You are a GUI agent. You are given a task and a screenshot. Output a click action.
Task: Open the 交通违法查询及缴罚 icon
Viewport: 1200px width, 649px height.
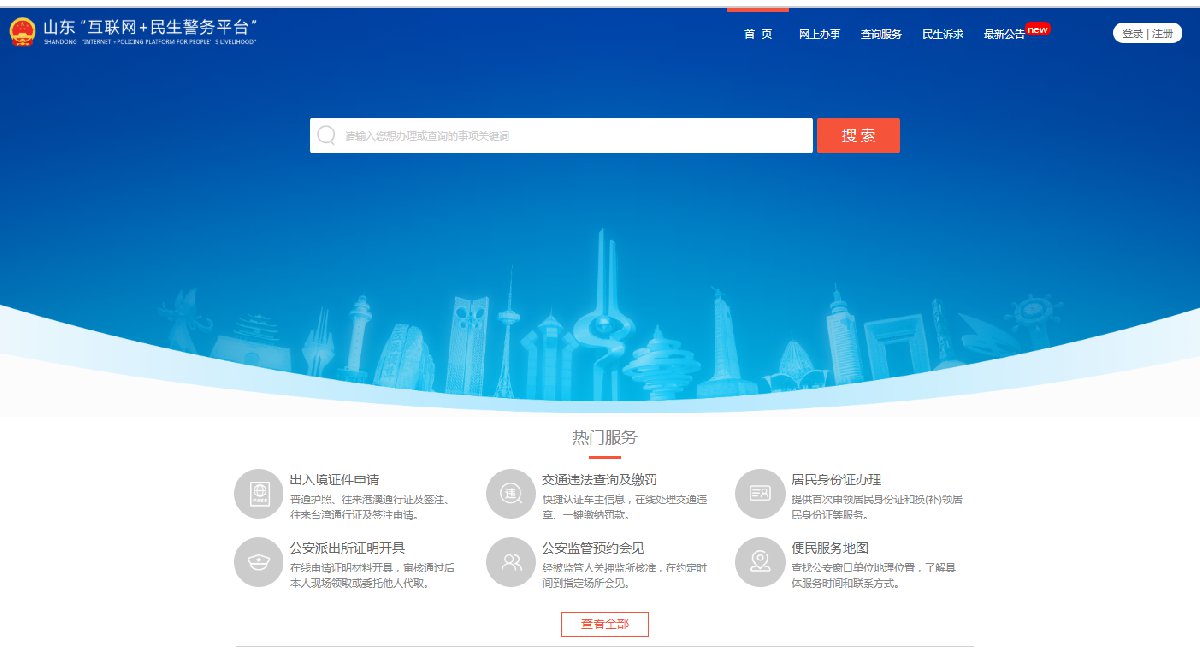pyautogui.click(x=511, y=493)
